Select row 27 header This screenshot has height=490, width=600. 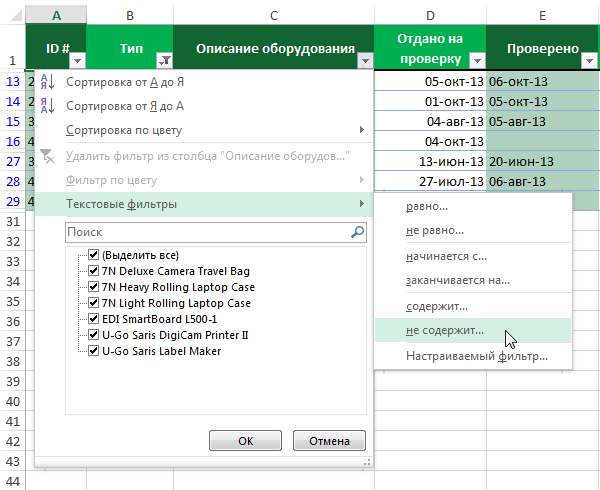[x=13, y=161]
